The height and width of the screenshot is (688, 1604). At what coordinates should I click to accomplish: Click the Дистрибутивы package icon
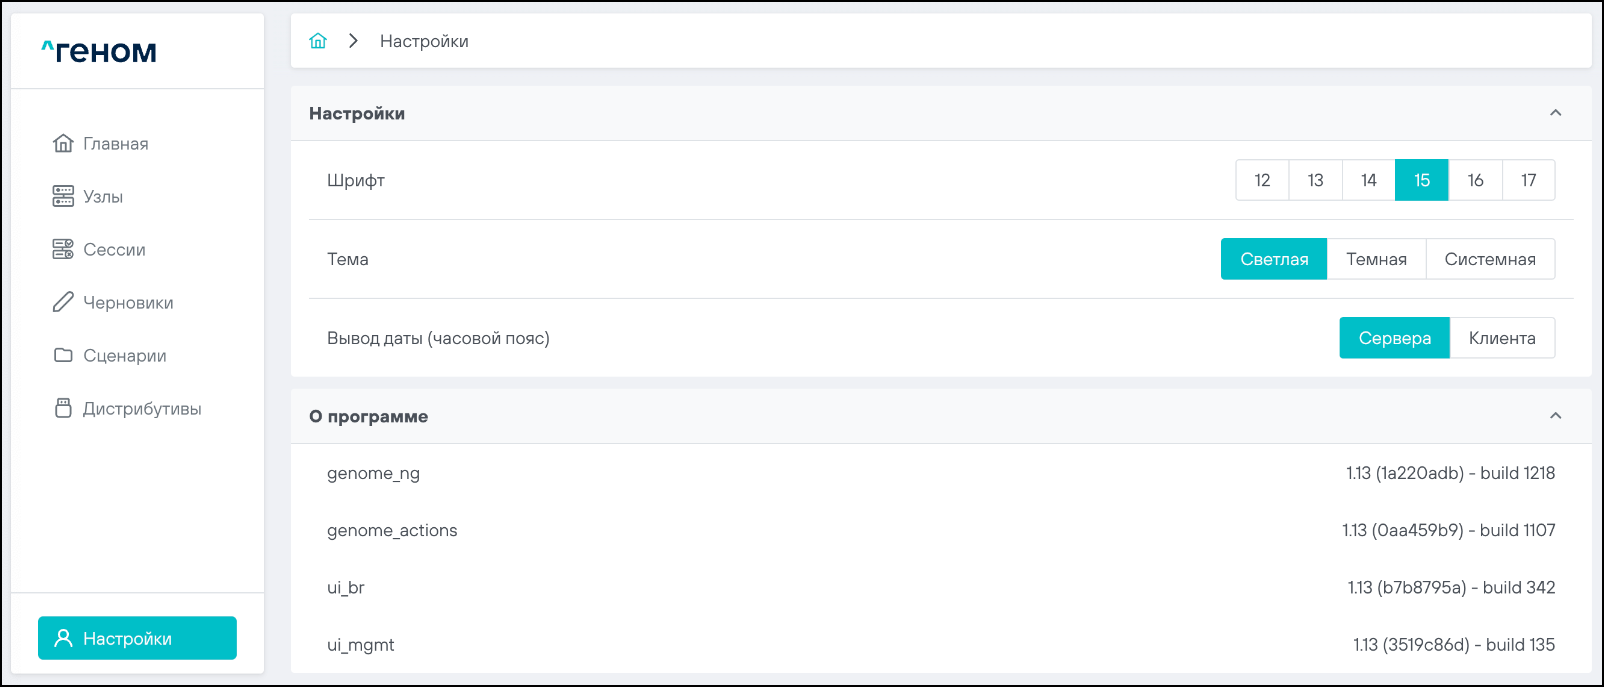[x=63, y=408]
